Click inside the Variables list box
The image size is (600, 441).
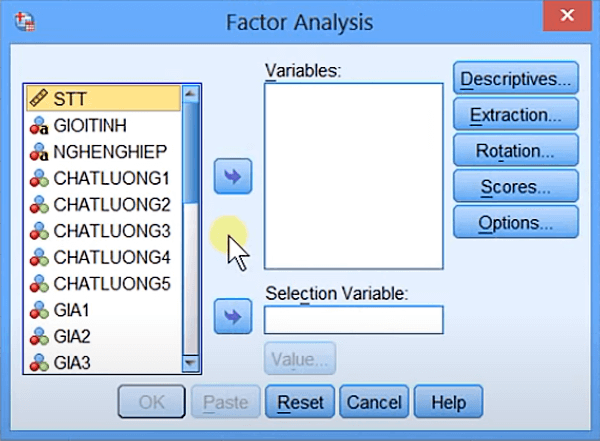(354, 176)
